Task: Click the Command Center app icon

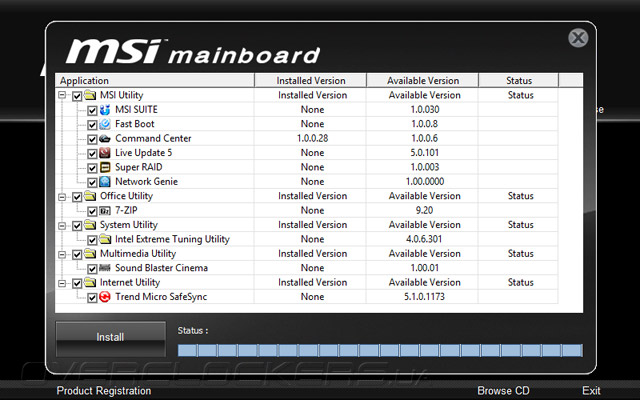Action: point(105,139)
